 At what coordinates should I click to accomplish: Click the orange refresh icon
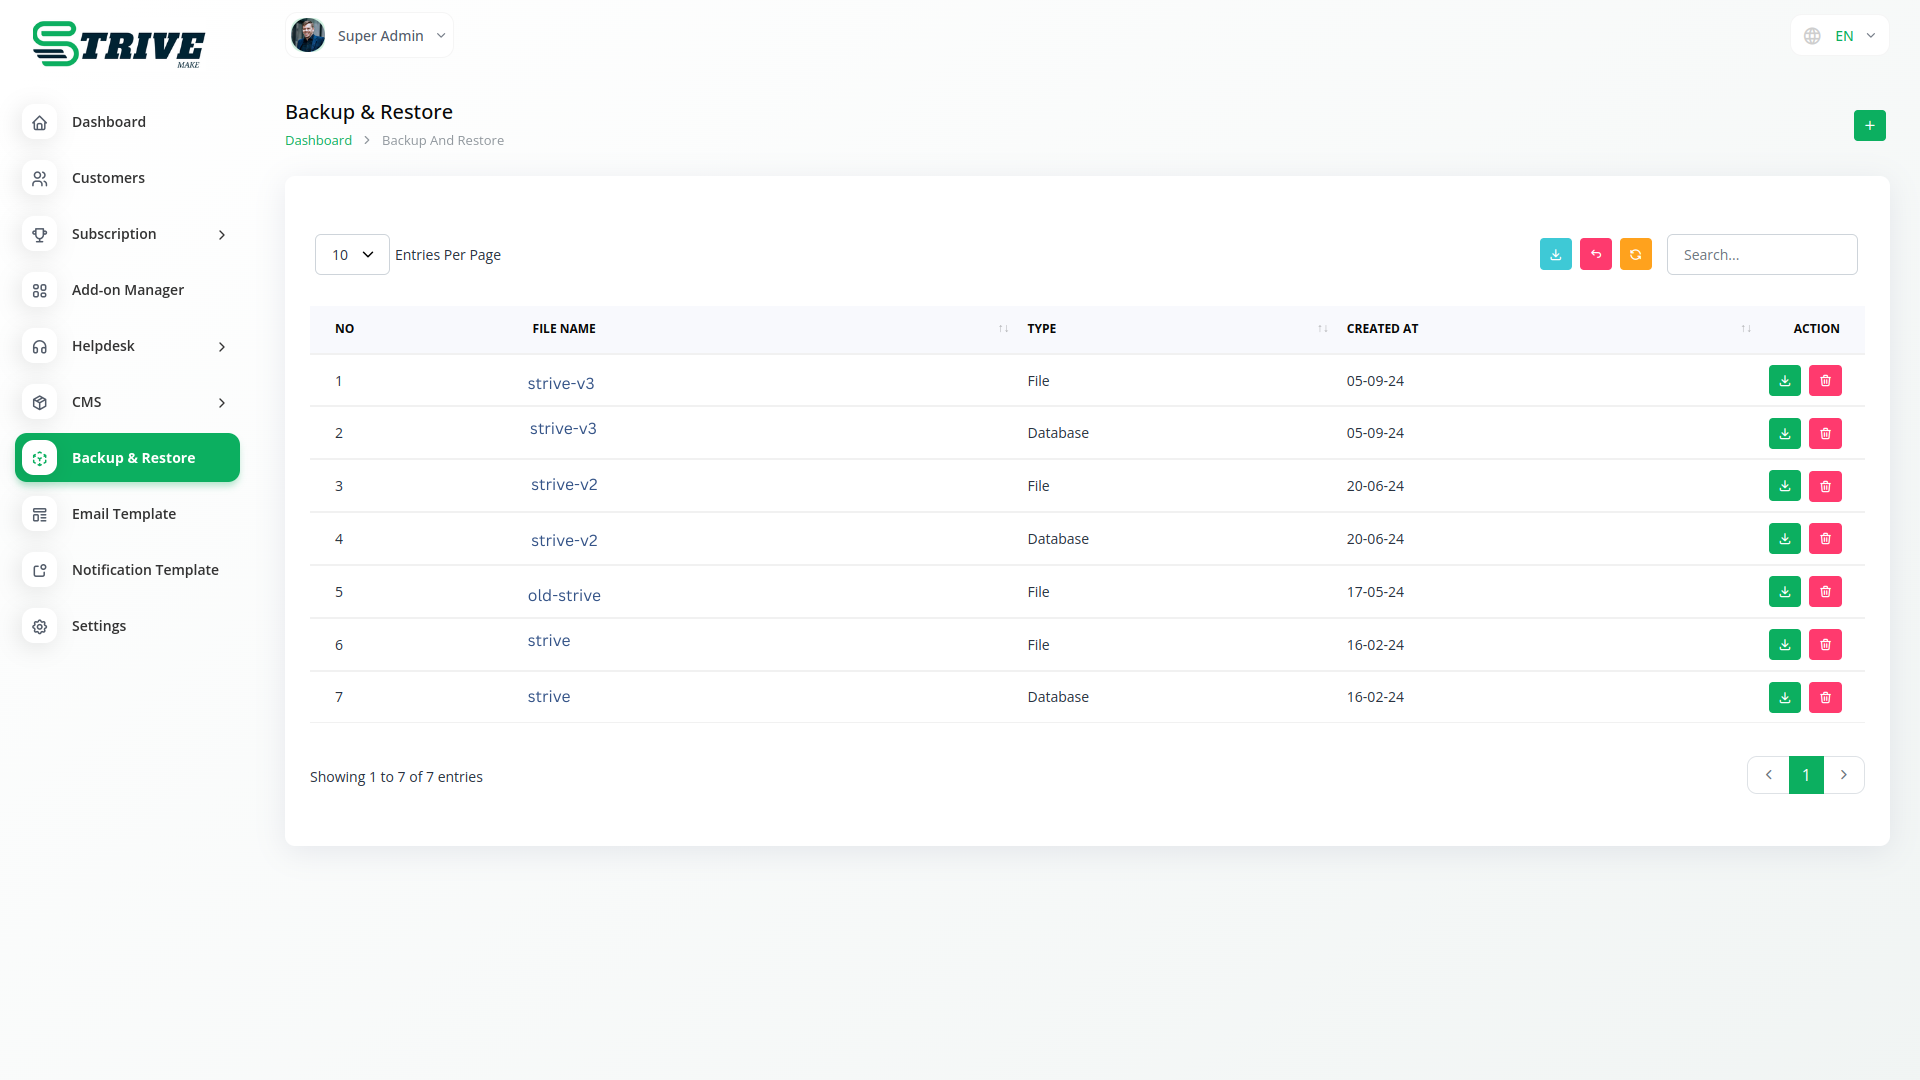[x=1635, y=255]
